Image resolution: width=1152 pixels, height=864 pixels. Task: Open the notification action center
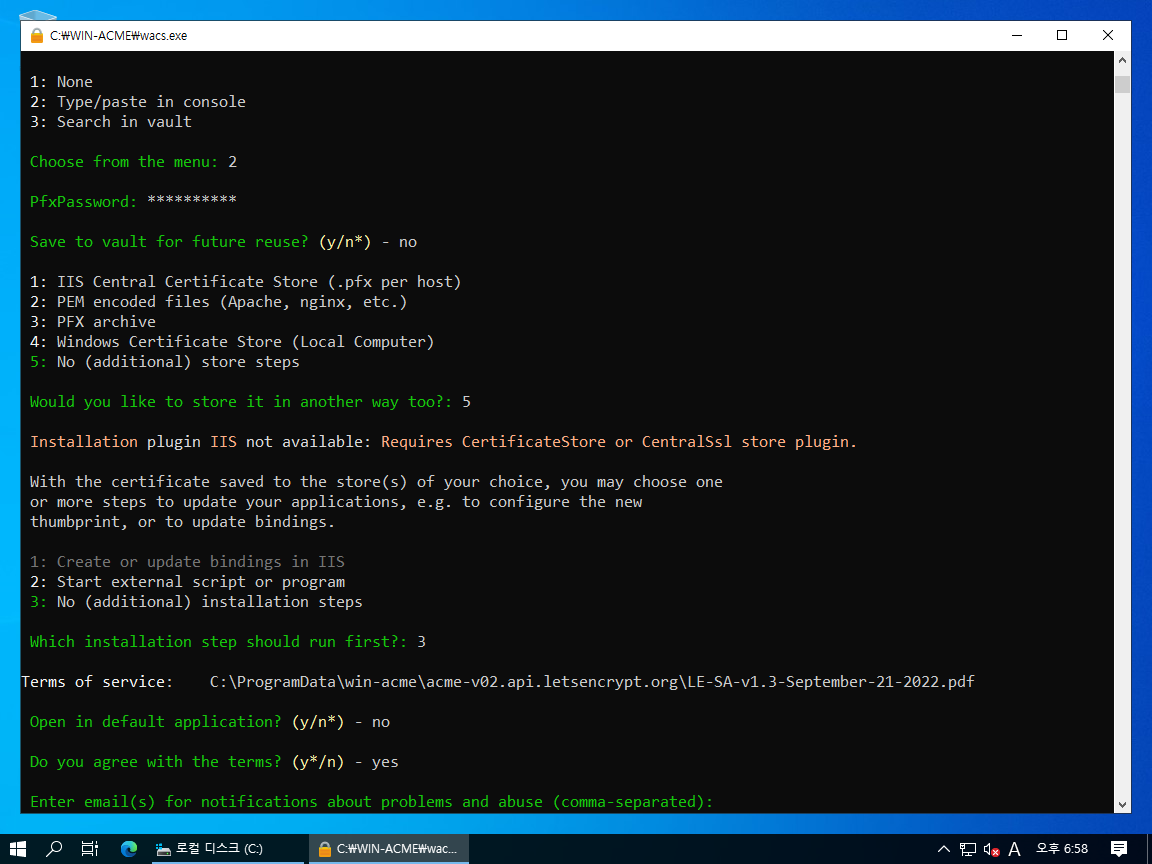1119,849
